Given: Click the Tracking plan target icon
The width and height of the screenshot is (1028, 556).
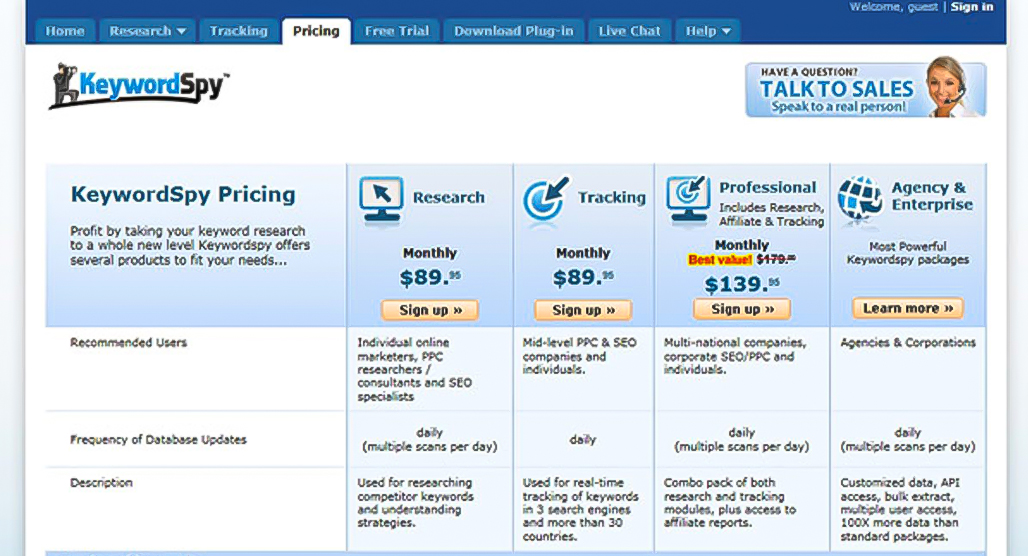Looking at the screenshot, I should 546,198.
